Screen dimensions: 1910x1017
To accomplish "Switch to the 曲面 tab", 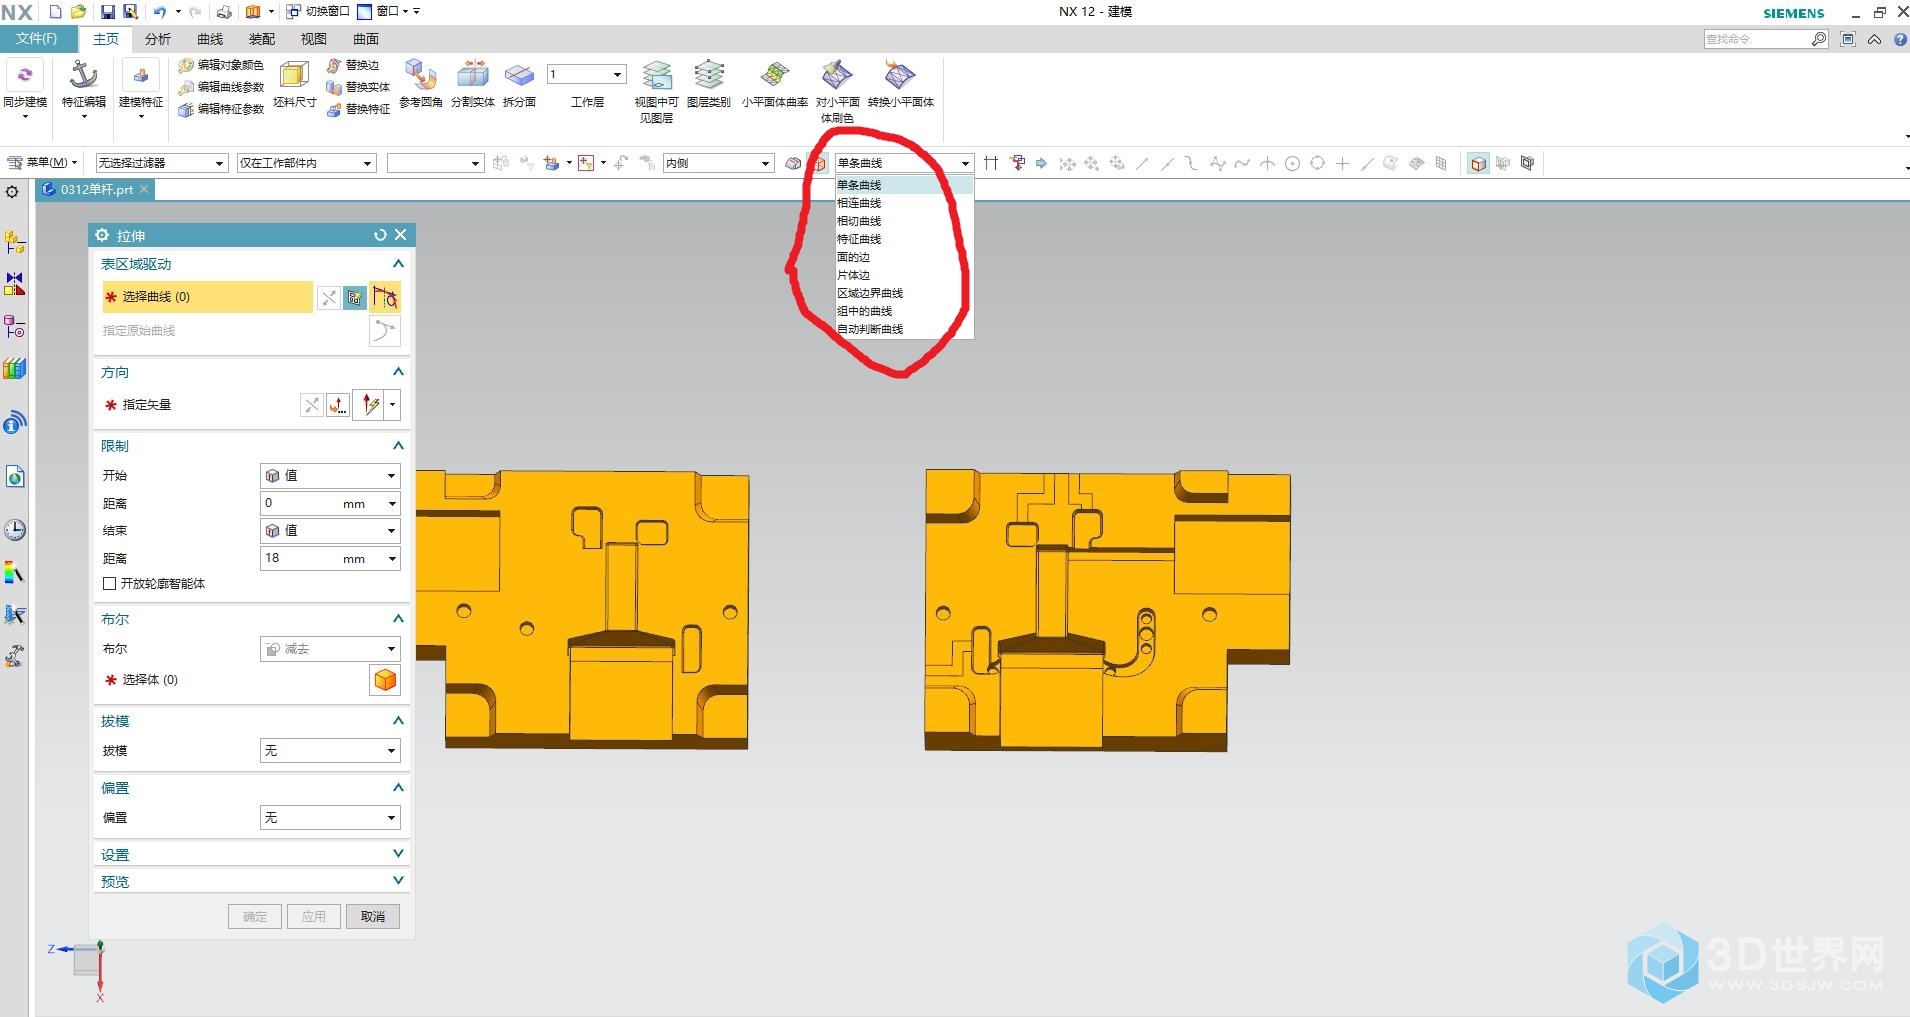I will tap(366, 39).
